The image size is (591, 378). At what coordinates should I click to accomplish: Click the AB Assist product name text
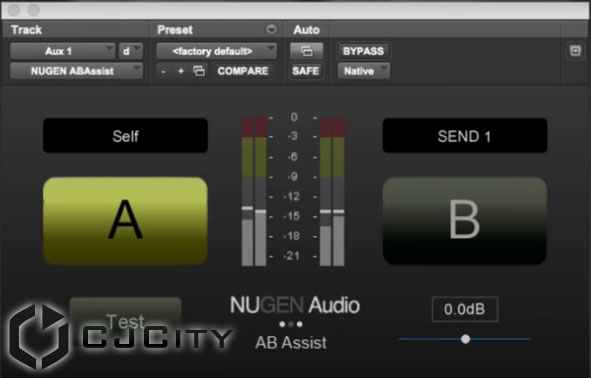click(x=291, y=343)
